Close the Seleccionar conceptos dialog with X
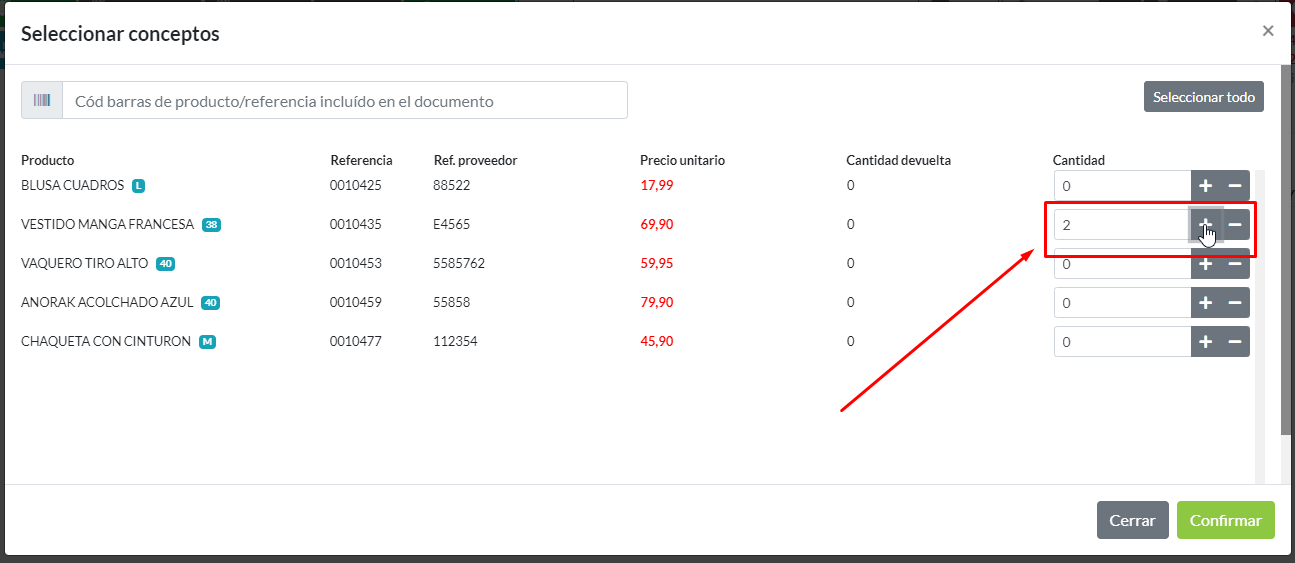The width and height of the screenshot is (1295, 563). coord(1267,31)
